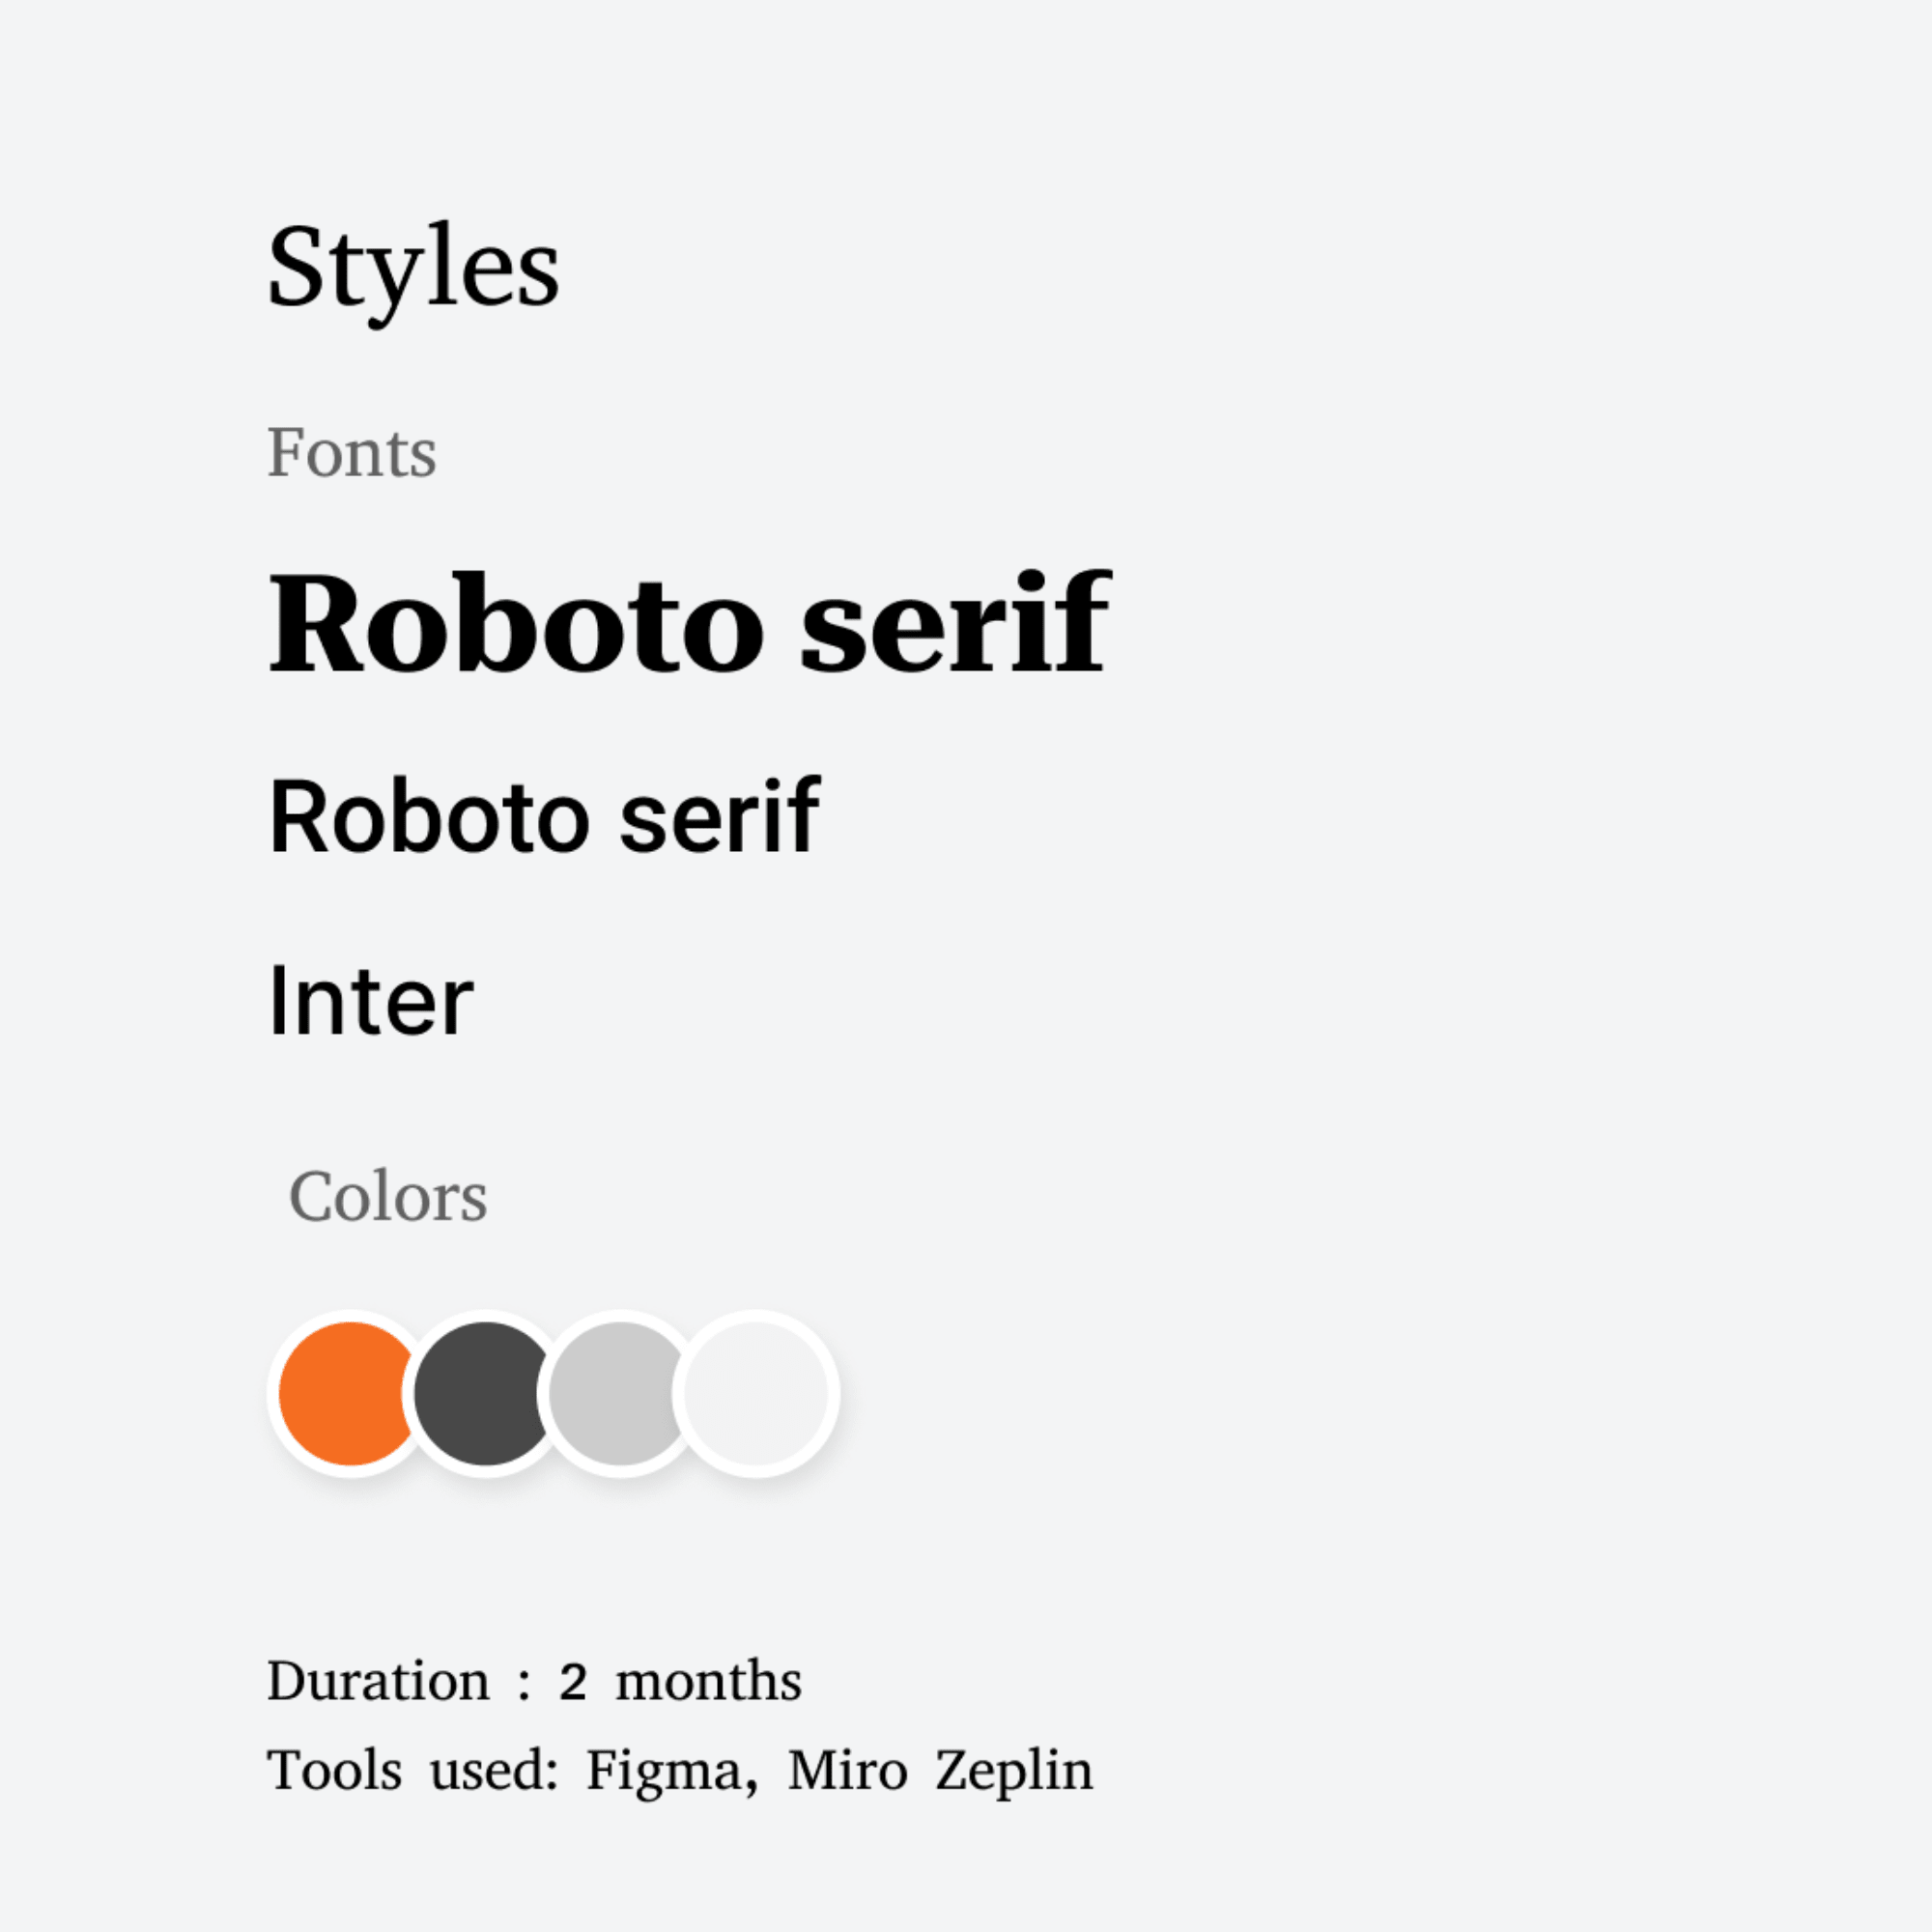
Task: Click the word Roboto in the bold sample
Action: point(516,623)
